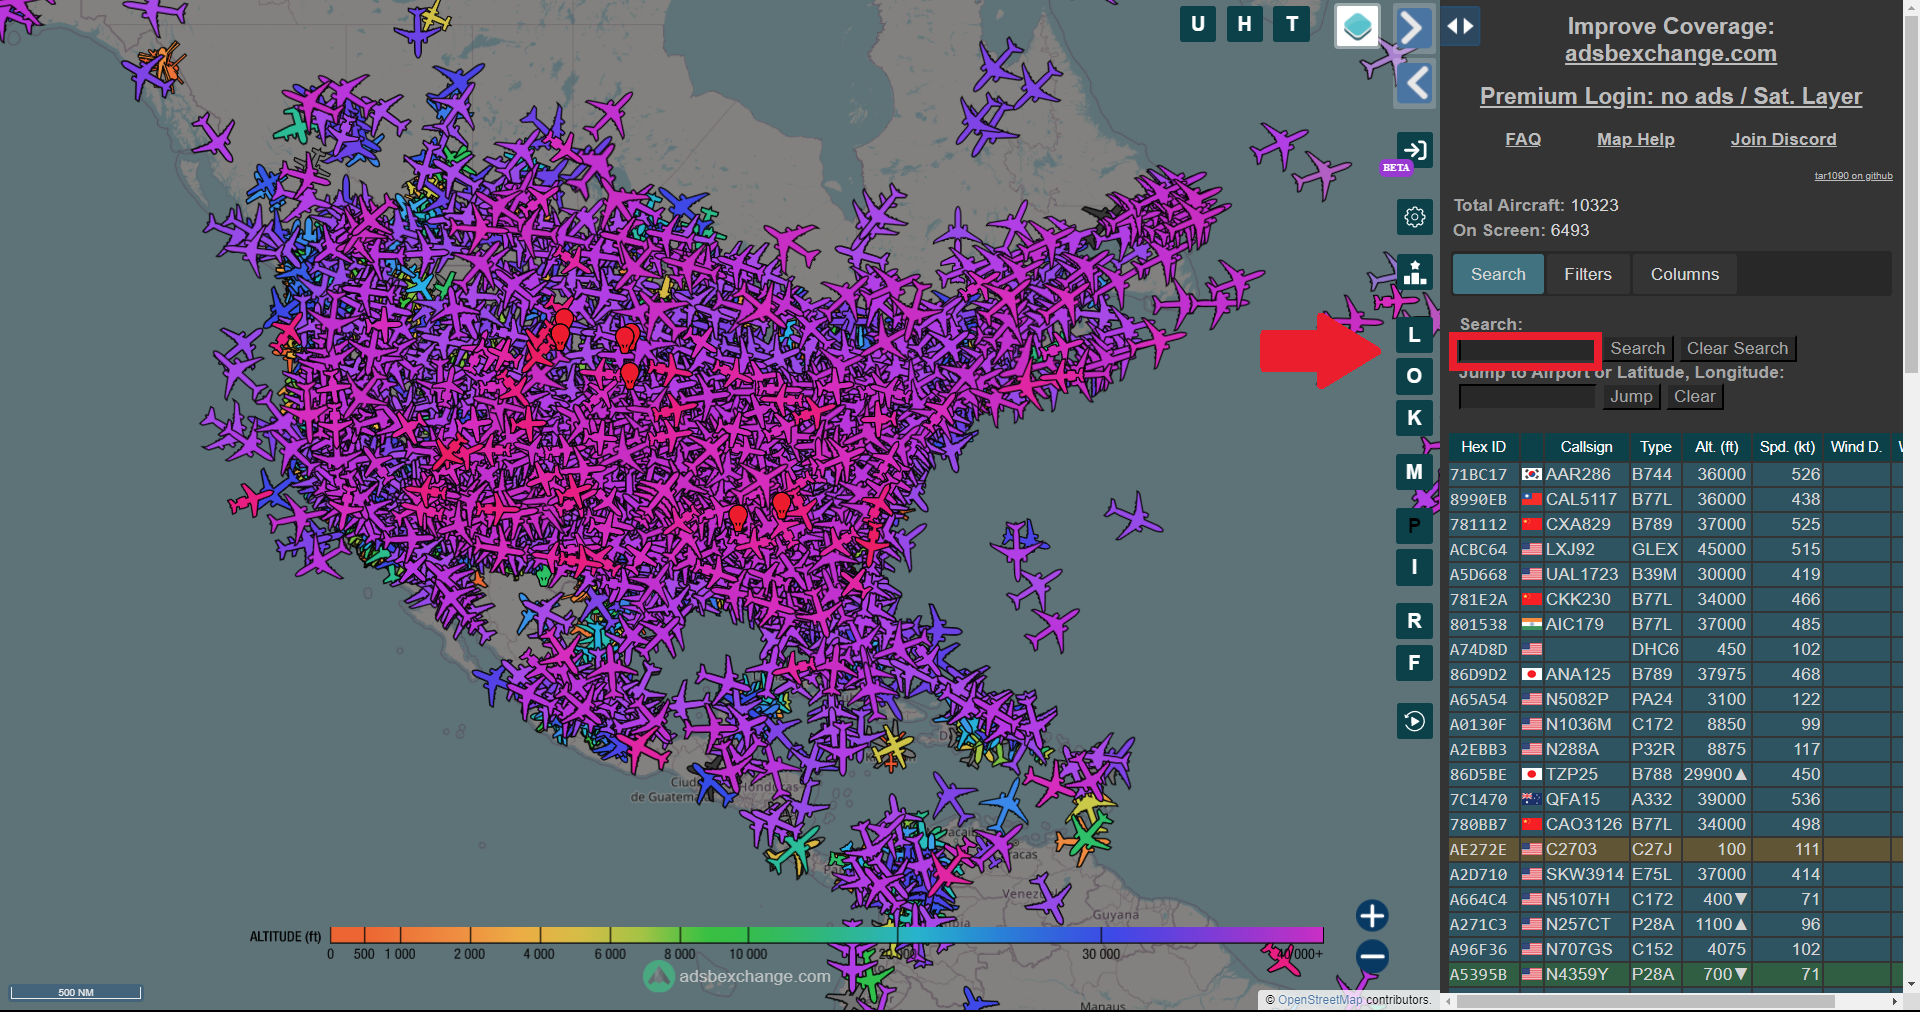The image size is (1920, 1012).
Task: Open Premium Login no ads link
Action: pos(1670,96)
